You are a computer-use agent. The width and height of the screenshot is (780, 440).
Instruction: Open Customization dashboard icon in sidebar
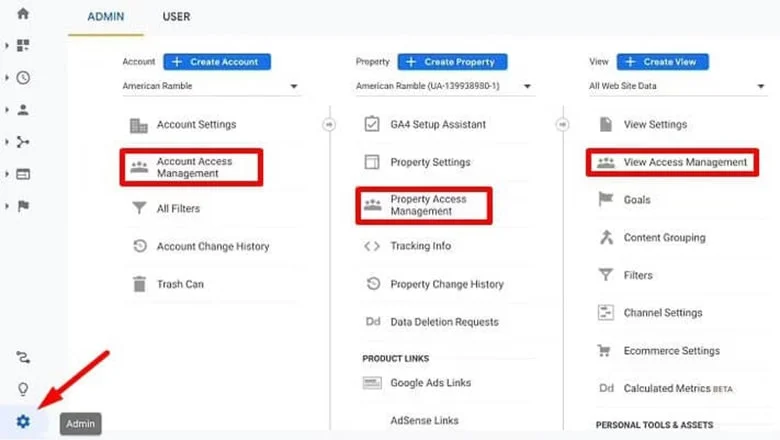pos(23,46)
